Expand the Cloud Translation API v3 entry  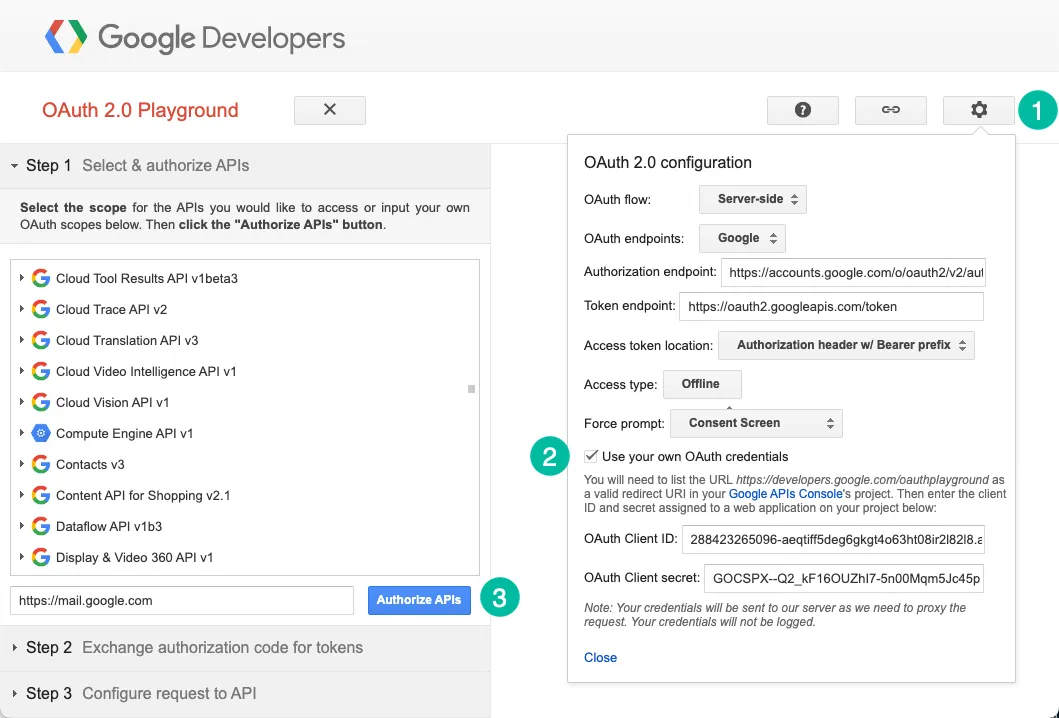point(22,340)
